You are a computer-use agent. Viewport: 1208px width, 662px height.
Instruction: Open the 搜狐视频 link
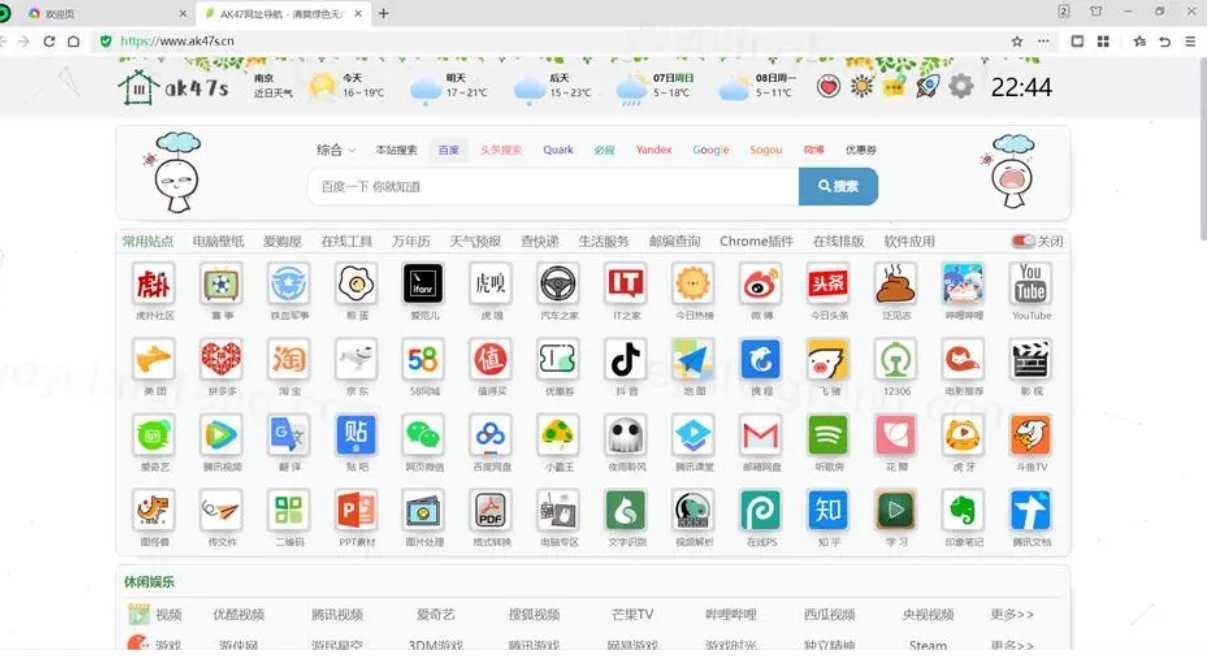tap(534, 614)
